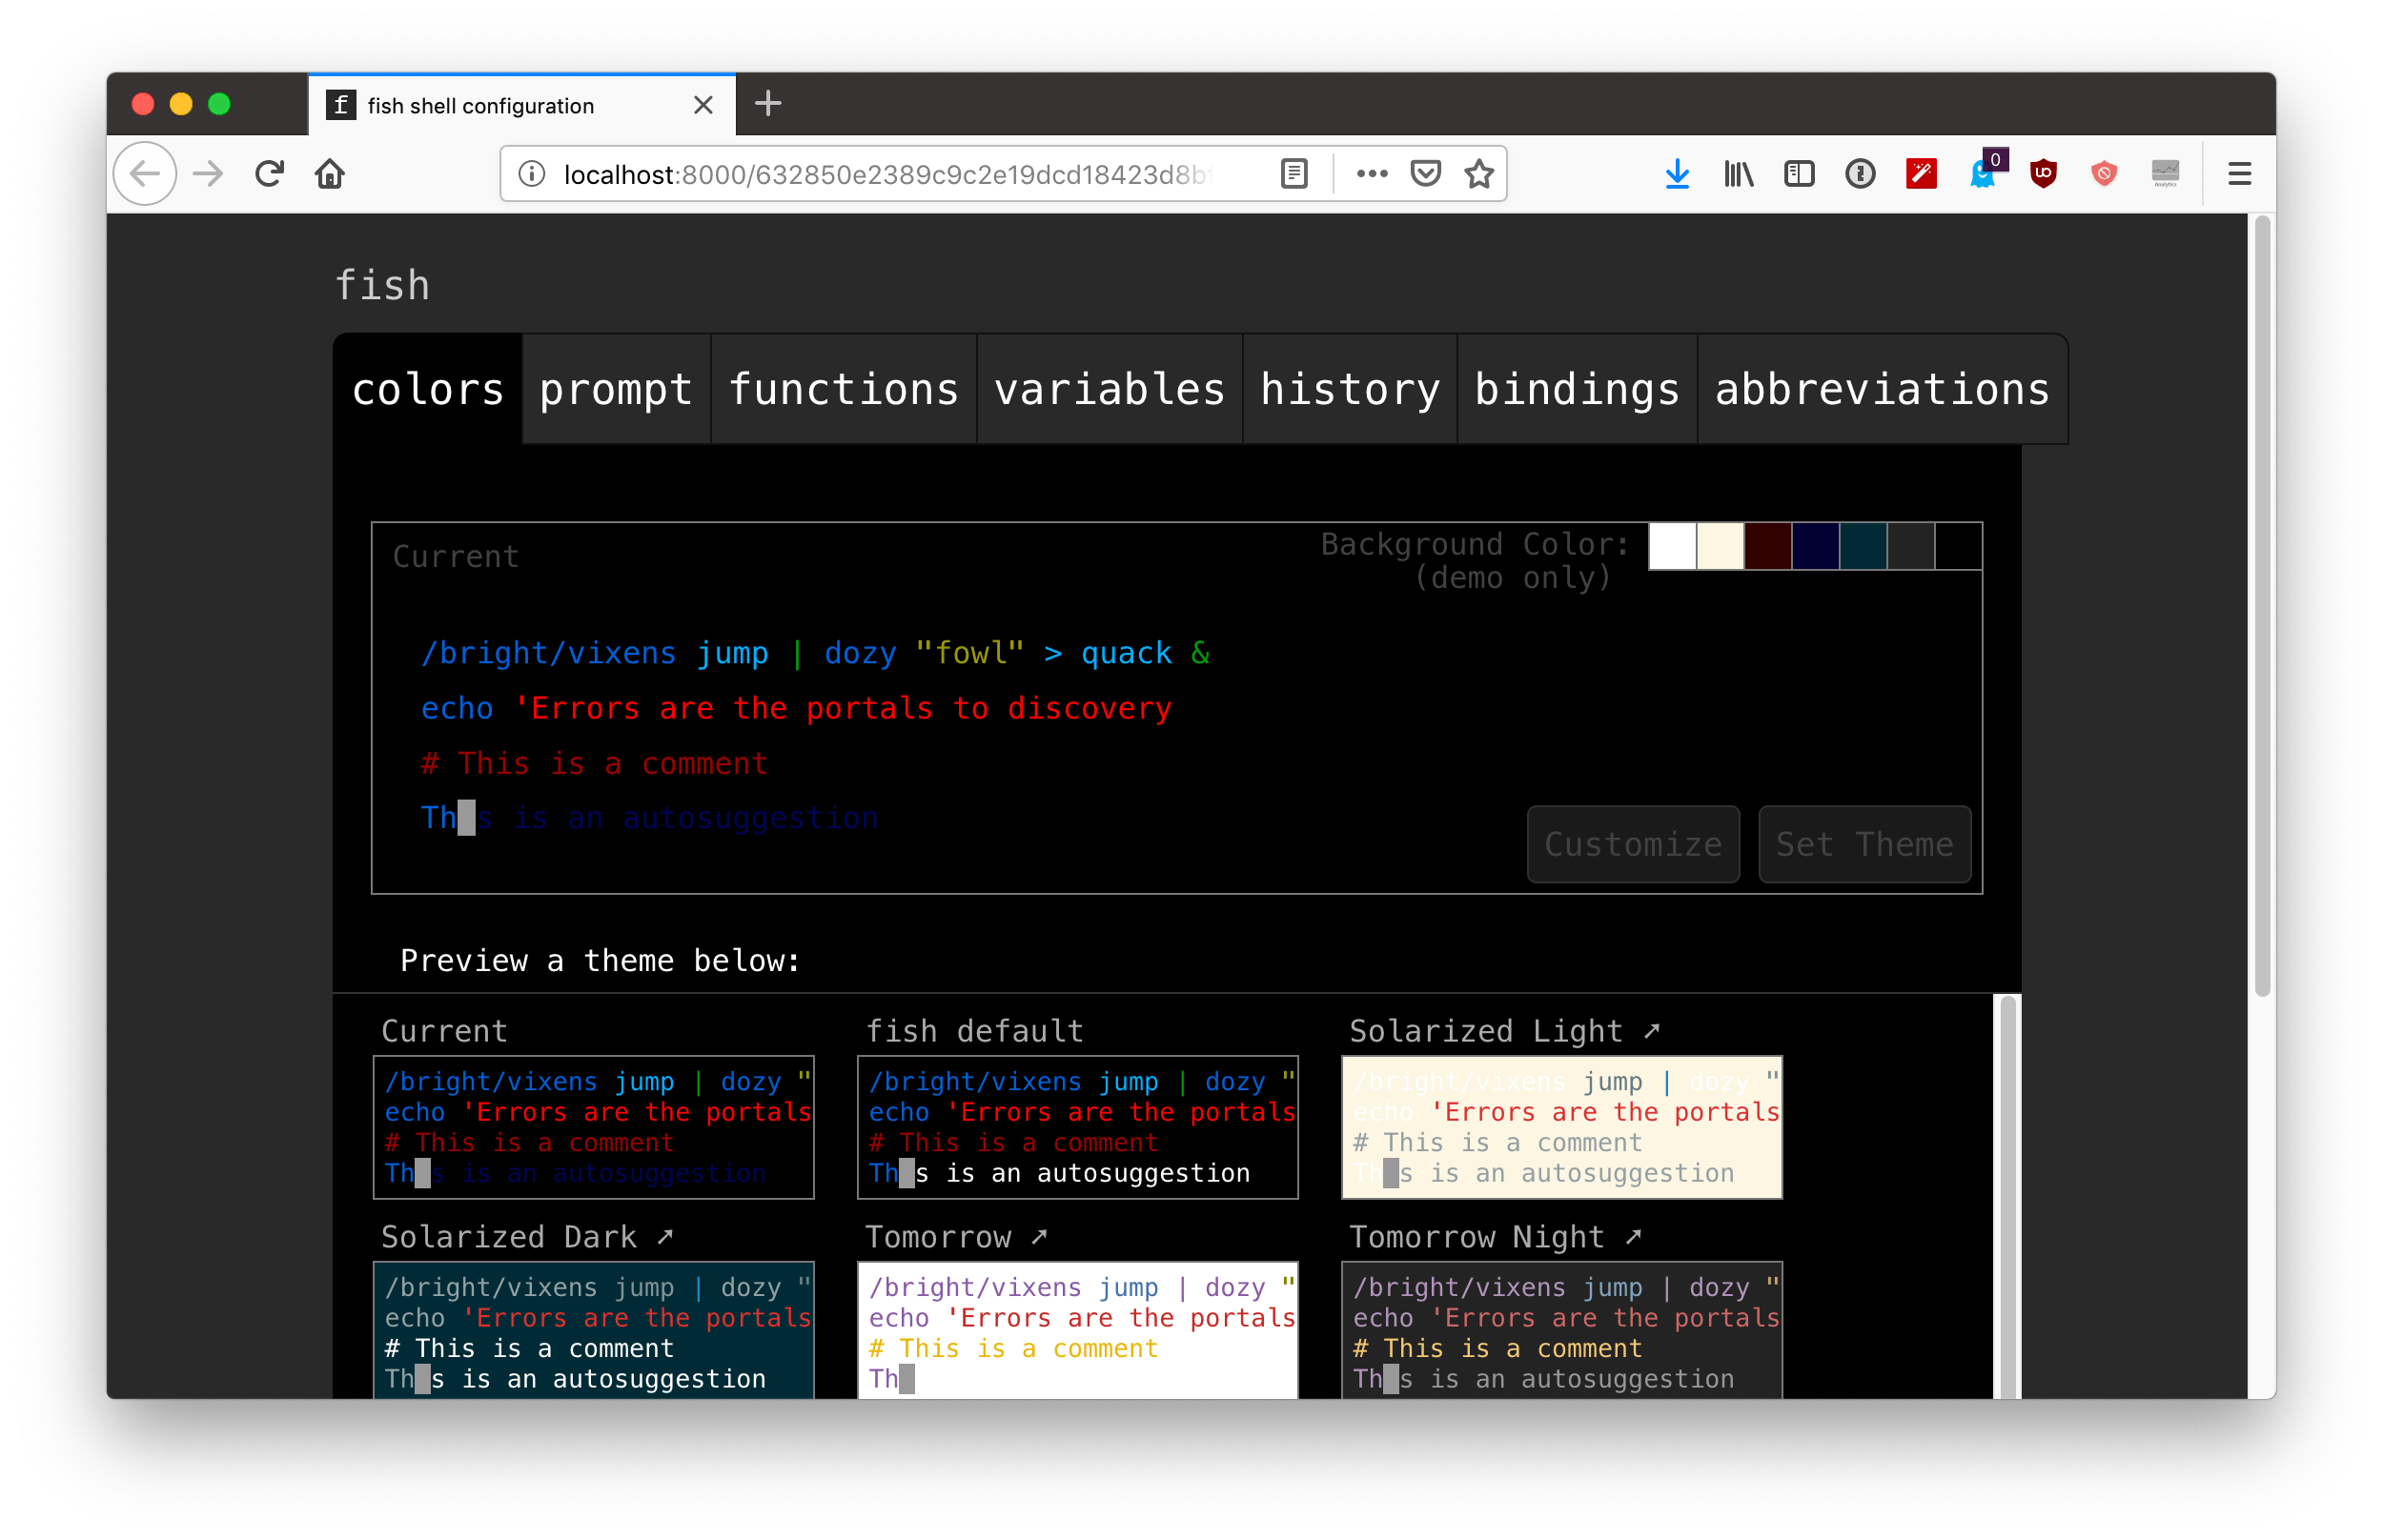Open Reader View for the page
Screen dimensions: 2383x1540
(1293, 173)
